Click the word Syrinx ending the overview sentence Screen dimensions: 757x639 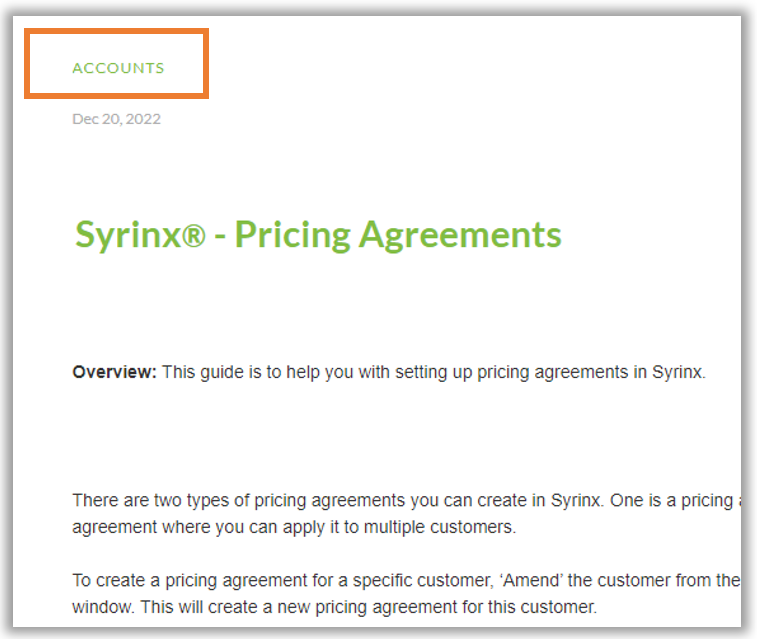[678, 373]
